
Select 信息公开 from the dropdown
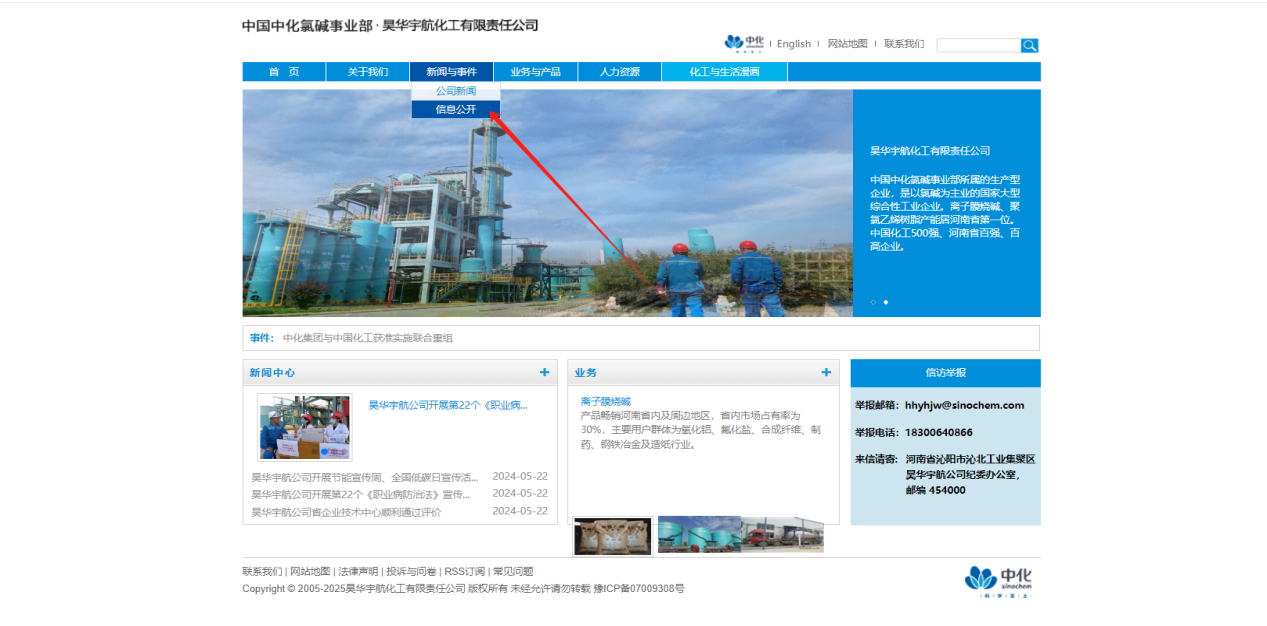click(456, 110)
